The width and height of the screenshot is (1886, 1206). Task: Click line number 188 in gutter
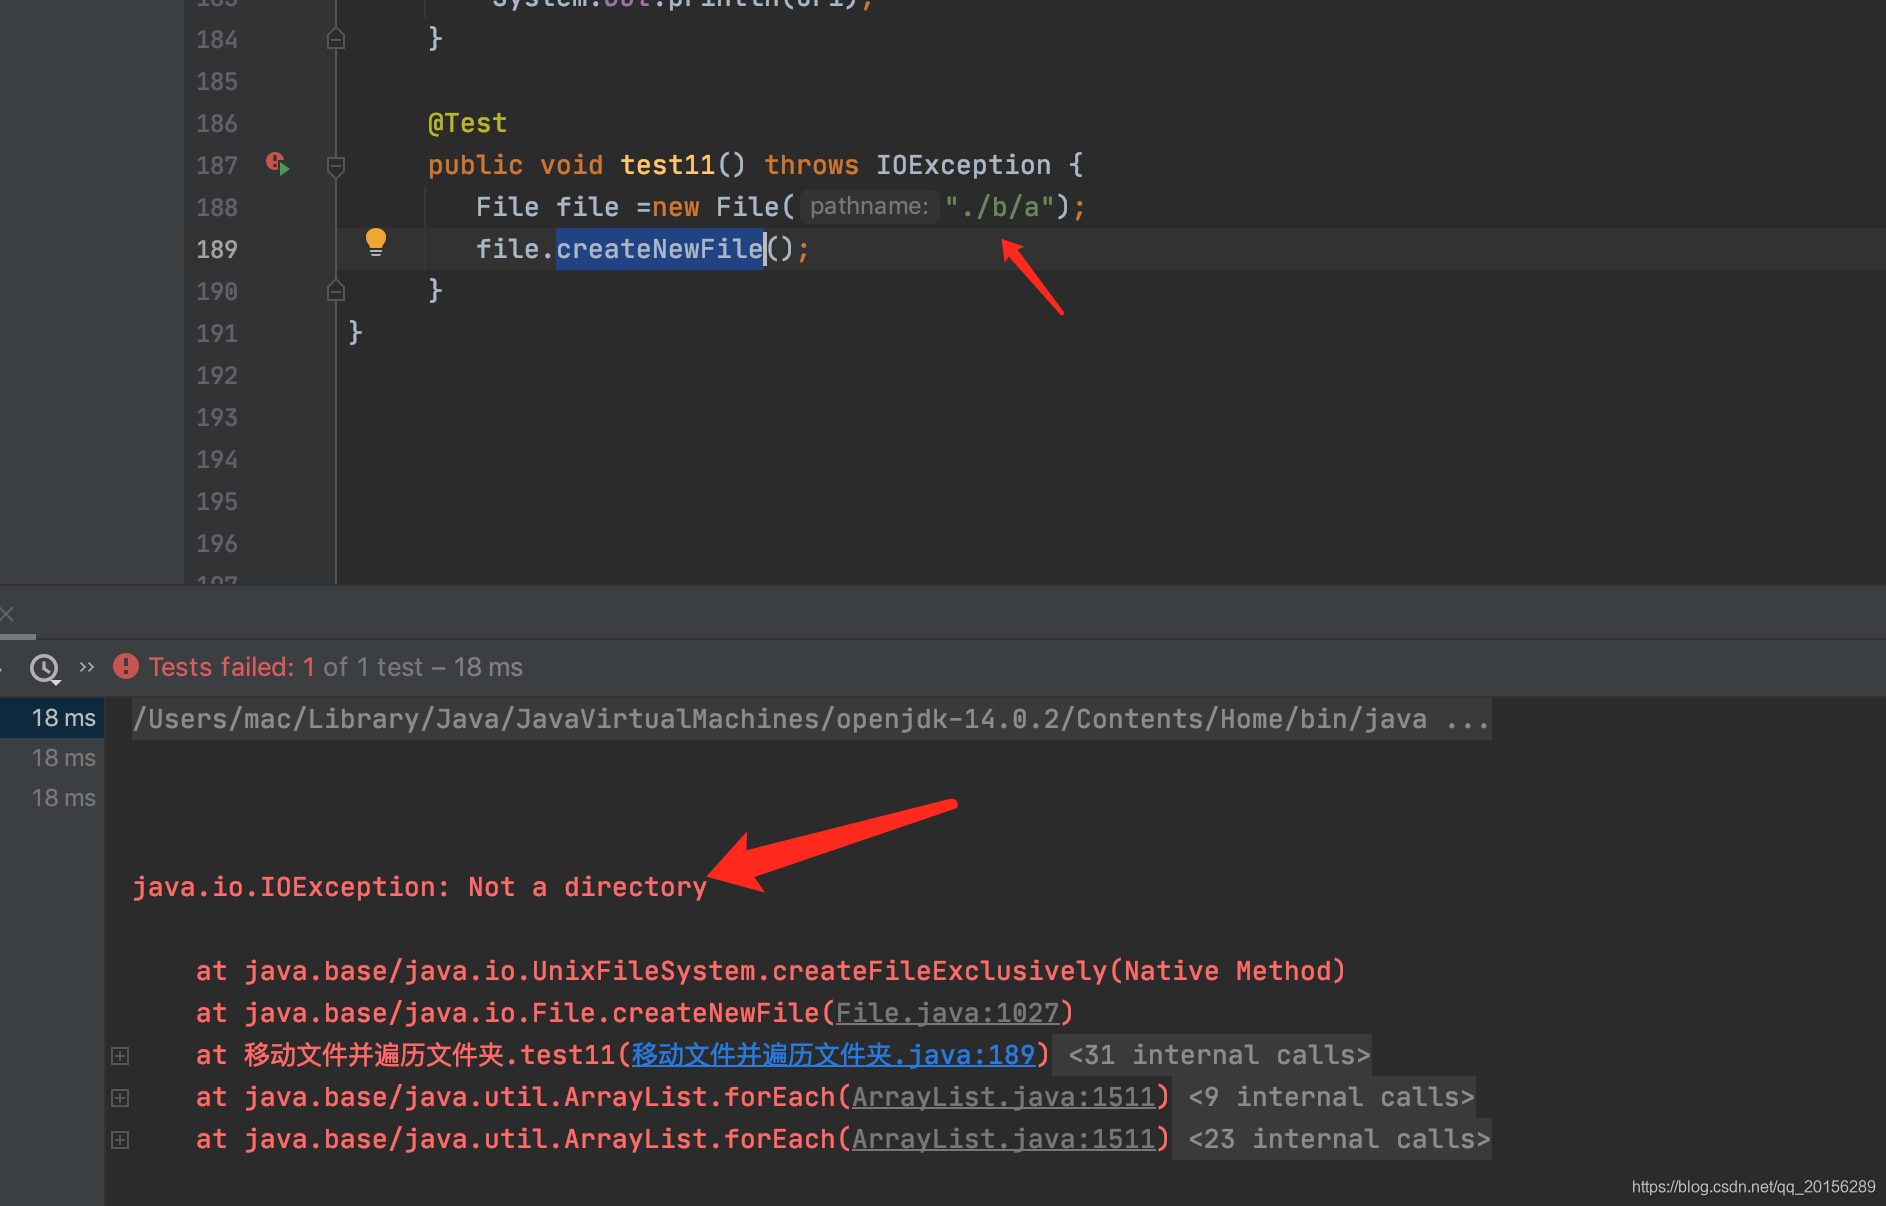[x=217, y=207]
